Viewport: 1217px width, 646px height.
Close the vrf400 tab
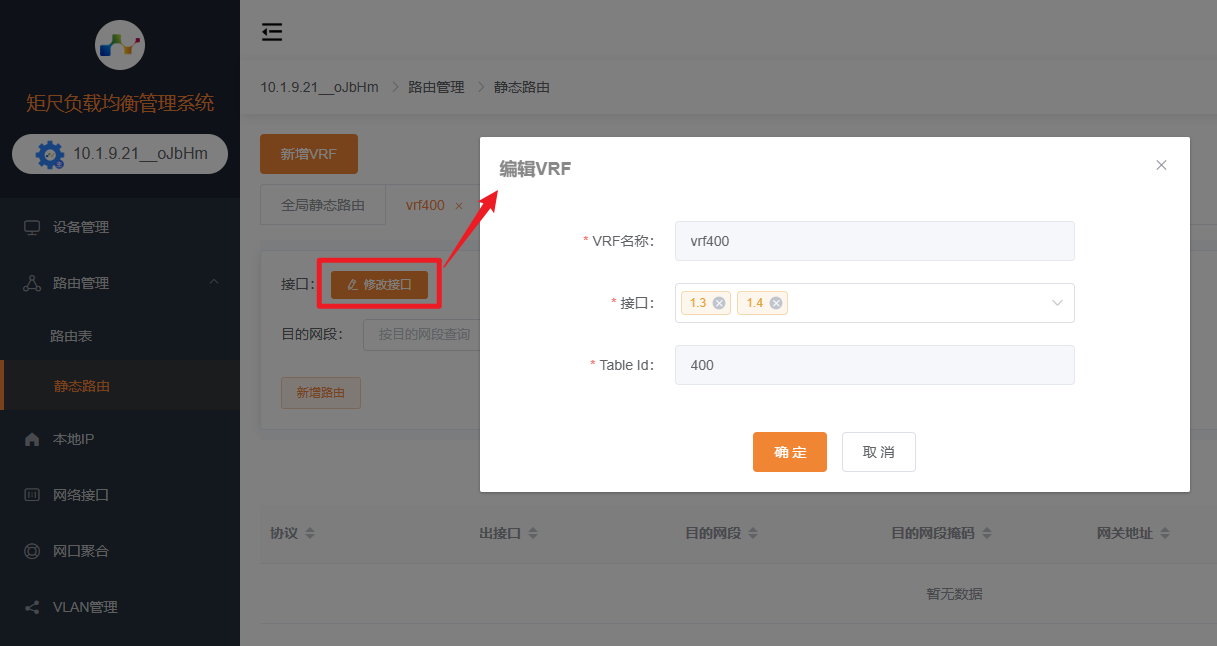(x=459, y=206)
